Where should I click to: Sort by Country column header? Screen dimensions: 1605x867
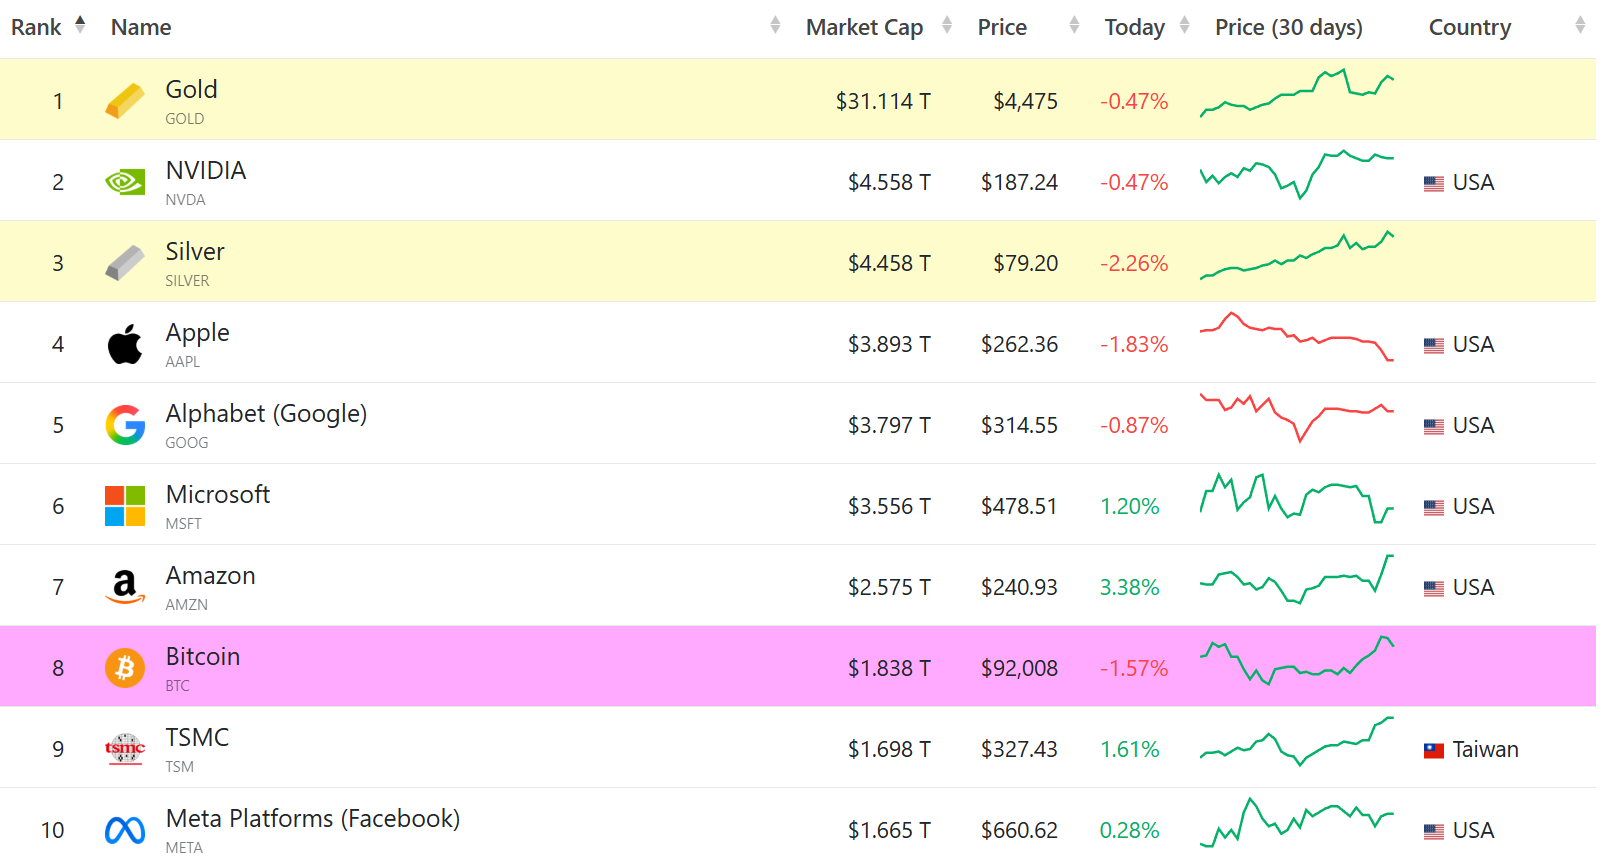(1469, 27)
